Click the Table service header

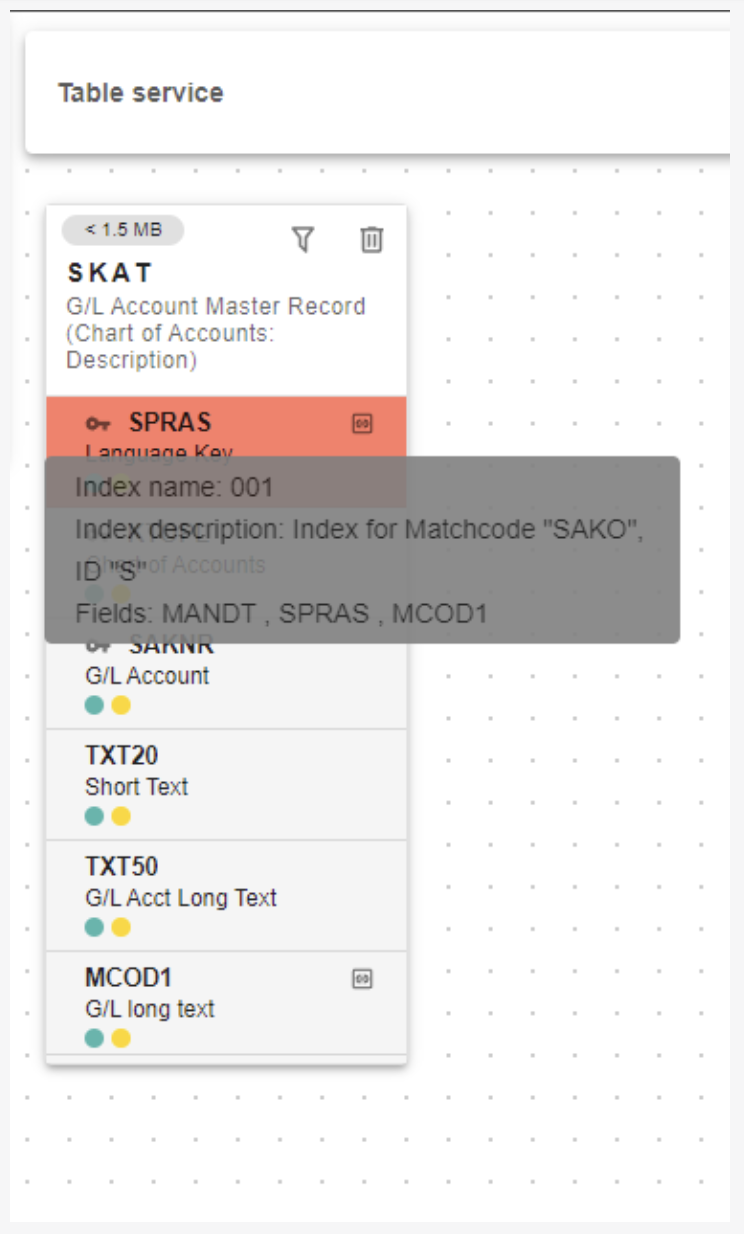141,93
